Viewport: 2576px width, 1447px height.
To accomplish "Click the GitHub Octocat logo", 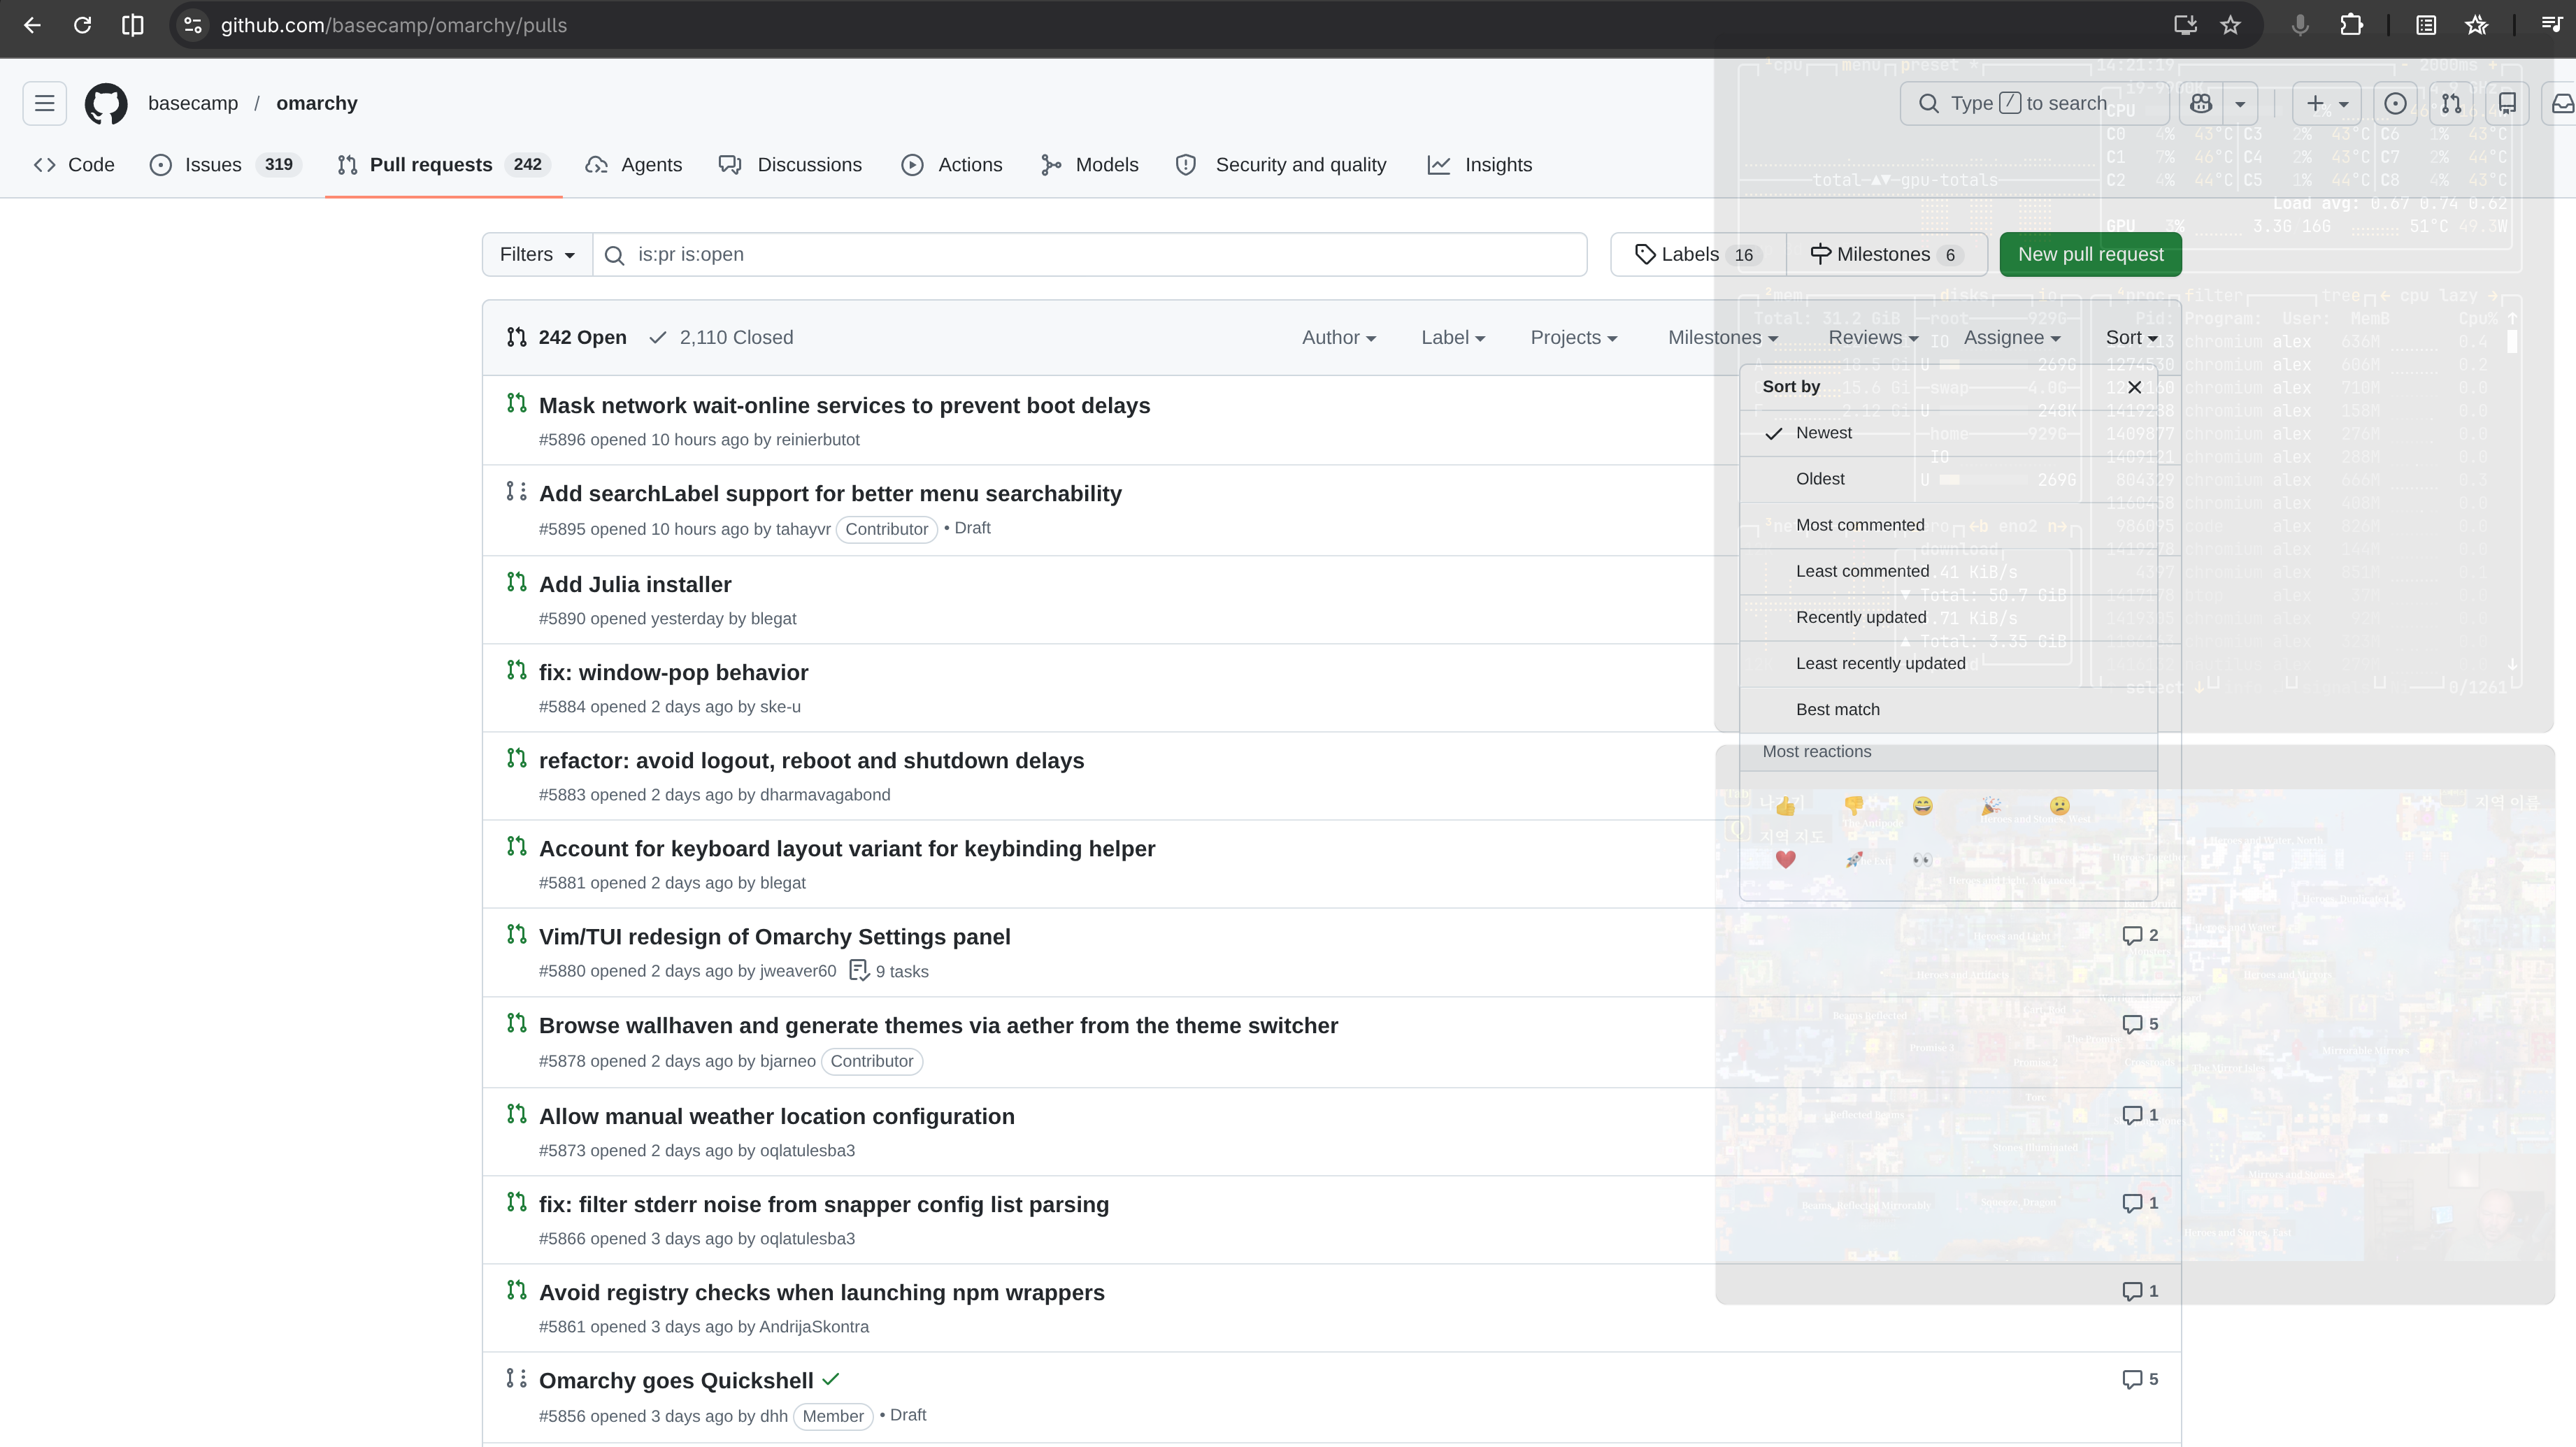I will [x=106, y=103].
